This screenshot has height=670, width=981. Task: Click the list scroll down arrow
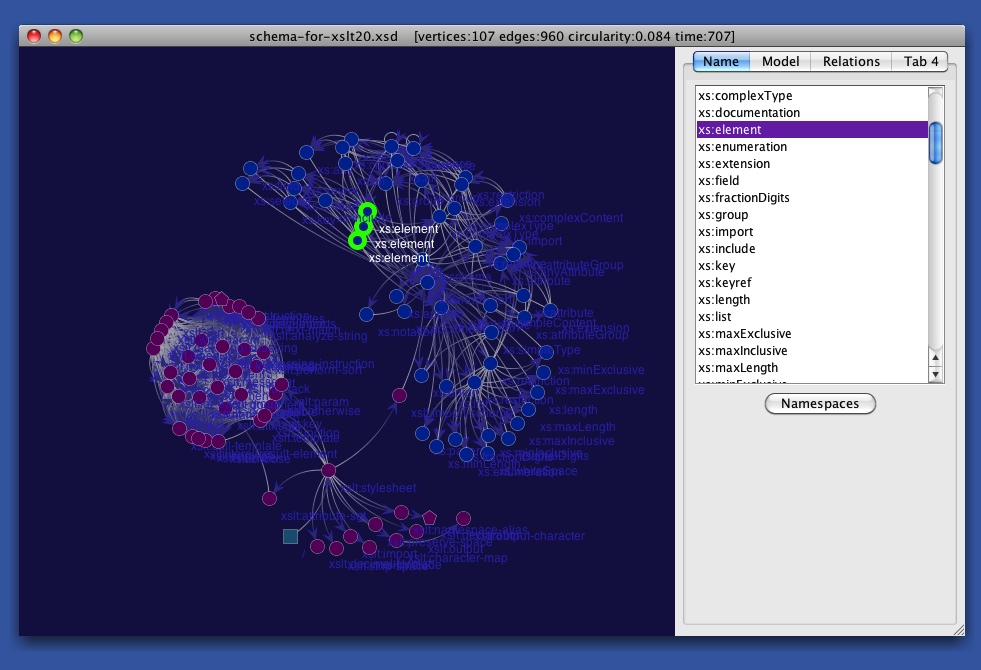coord(935,374)
